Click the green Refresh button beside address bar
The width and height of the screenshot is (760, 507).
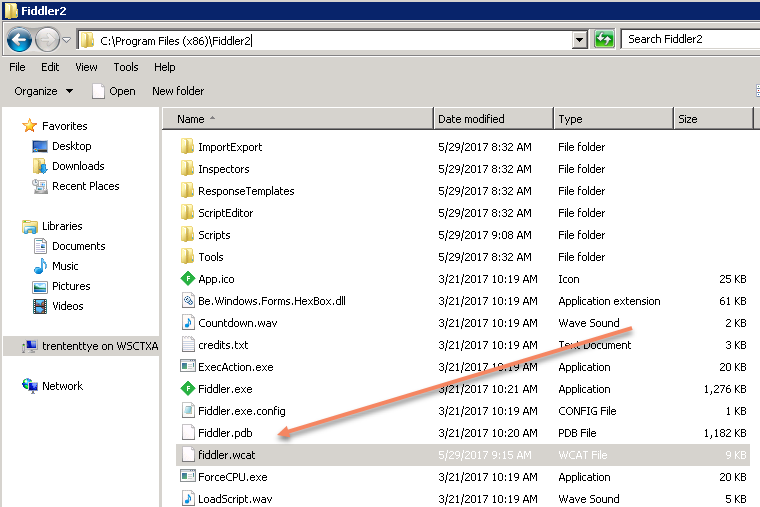(x=604, y=39)
